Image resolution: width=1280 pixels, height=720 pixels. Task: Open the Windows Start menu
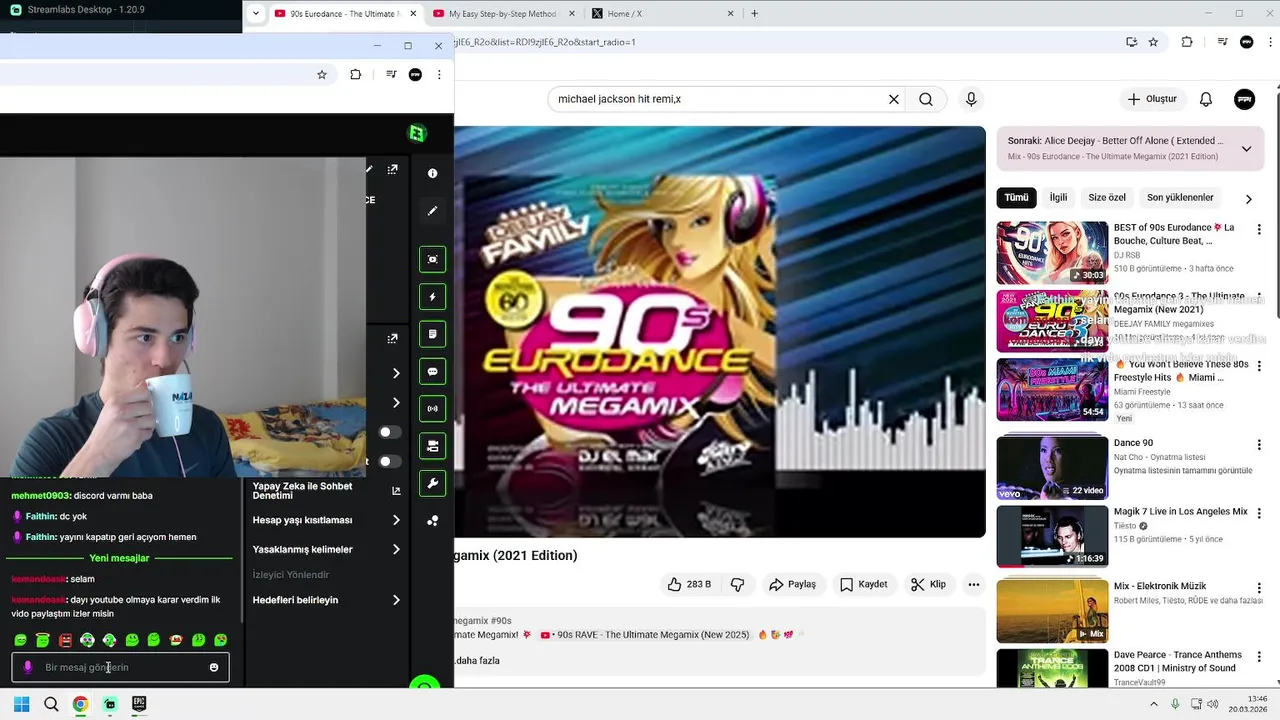(x=21, y=704)
